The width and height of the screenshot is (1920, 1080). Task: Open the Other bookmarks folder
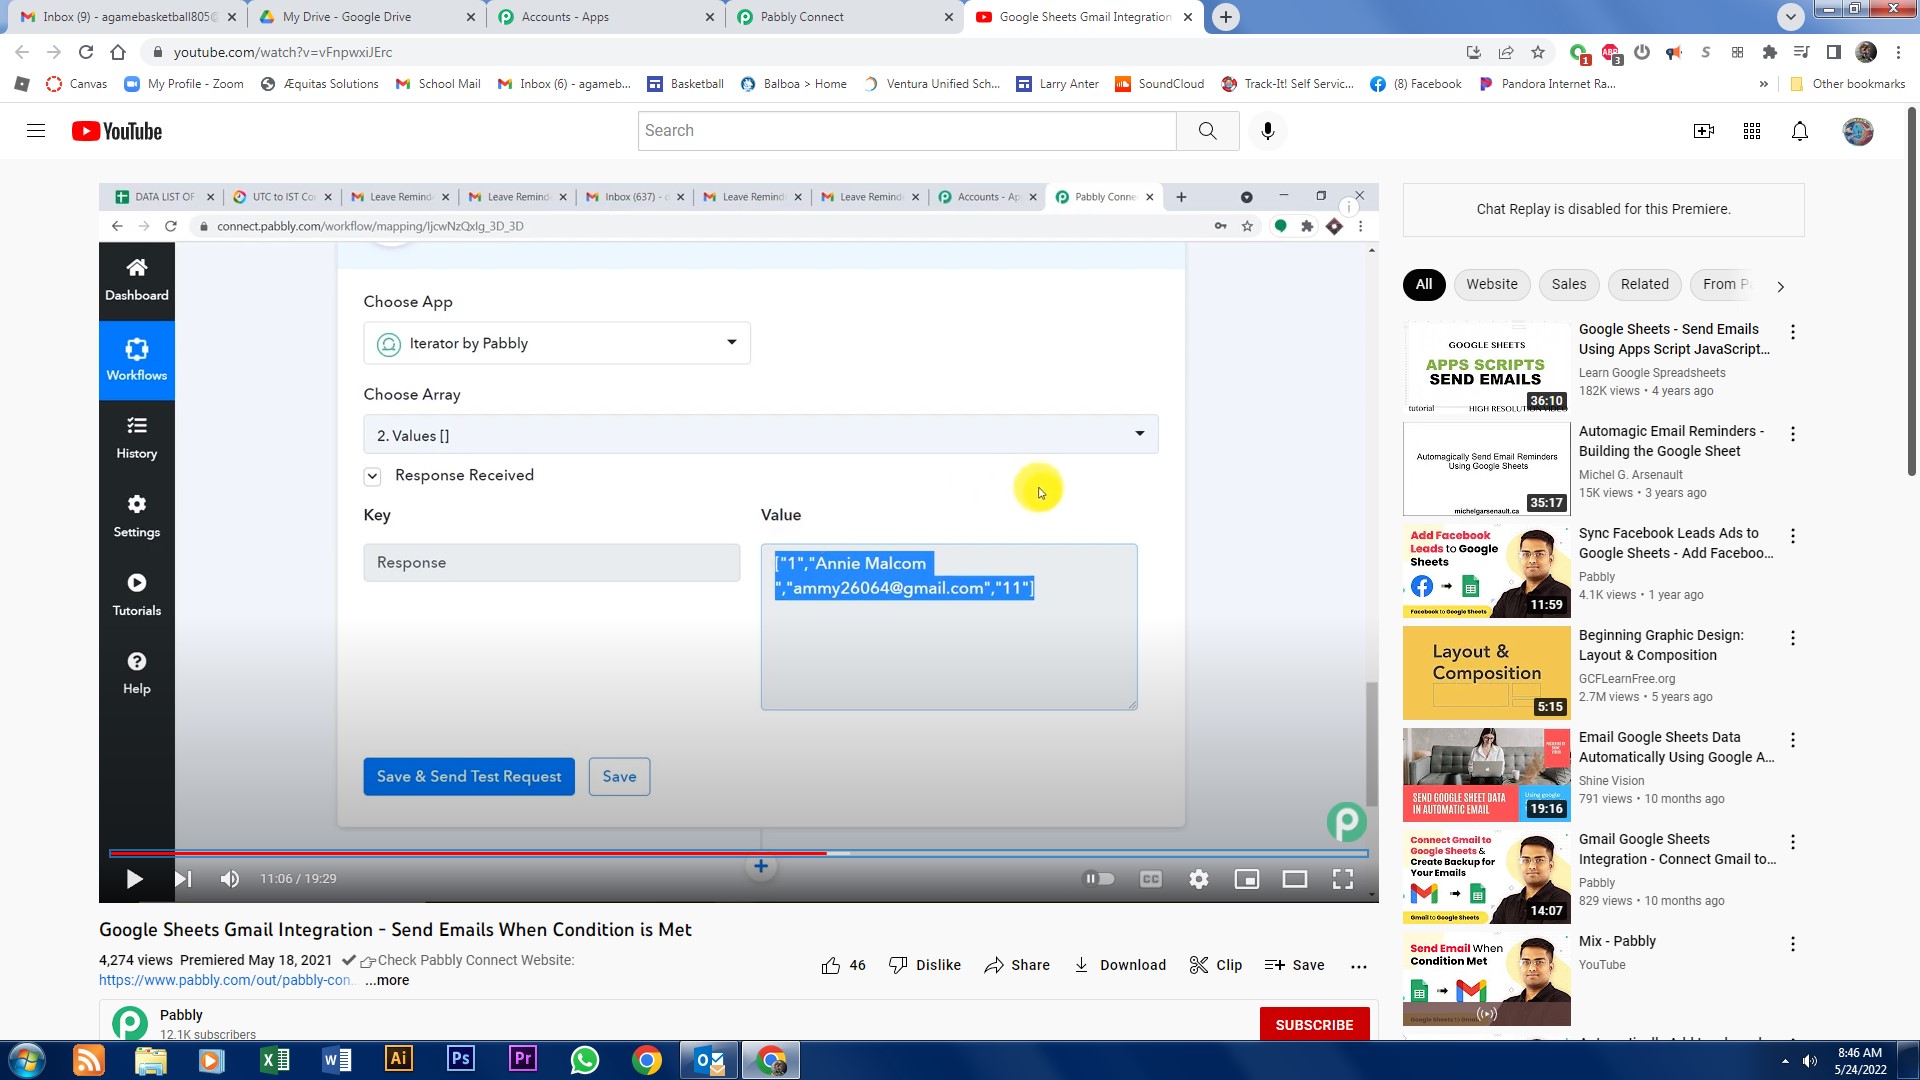(x=1847, y=84)
